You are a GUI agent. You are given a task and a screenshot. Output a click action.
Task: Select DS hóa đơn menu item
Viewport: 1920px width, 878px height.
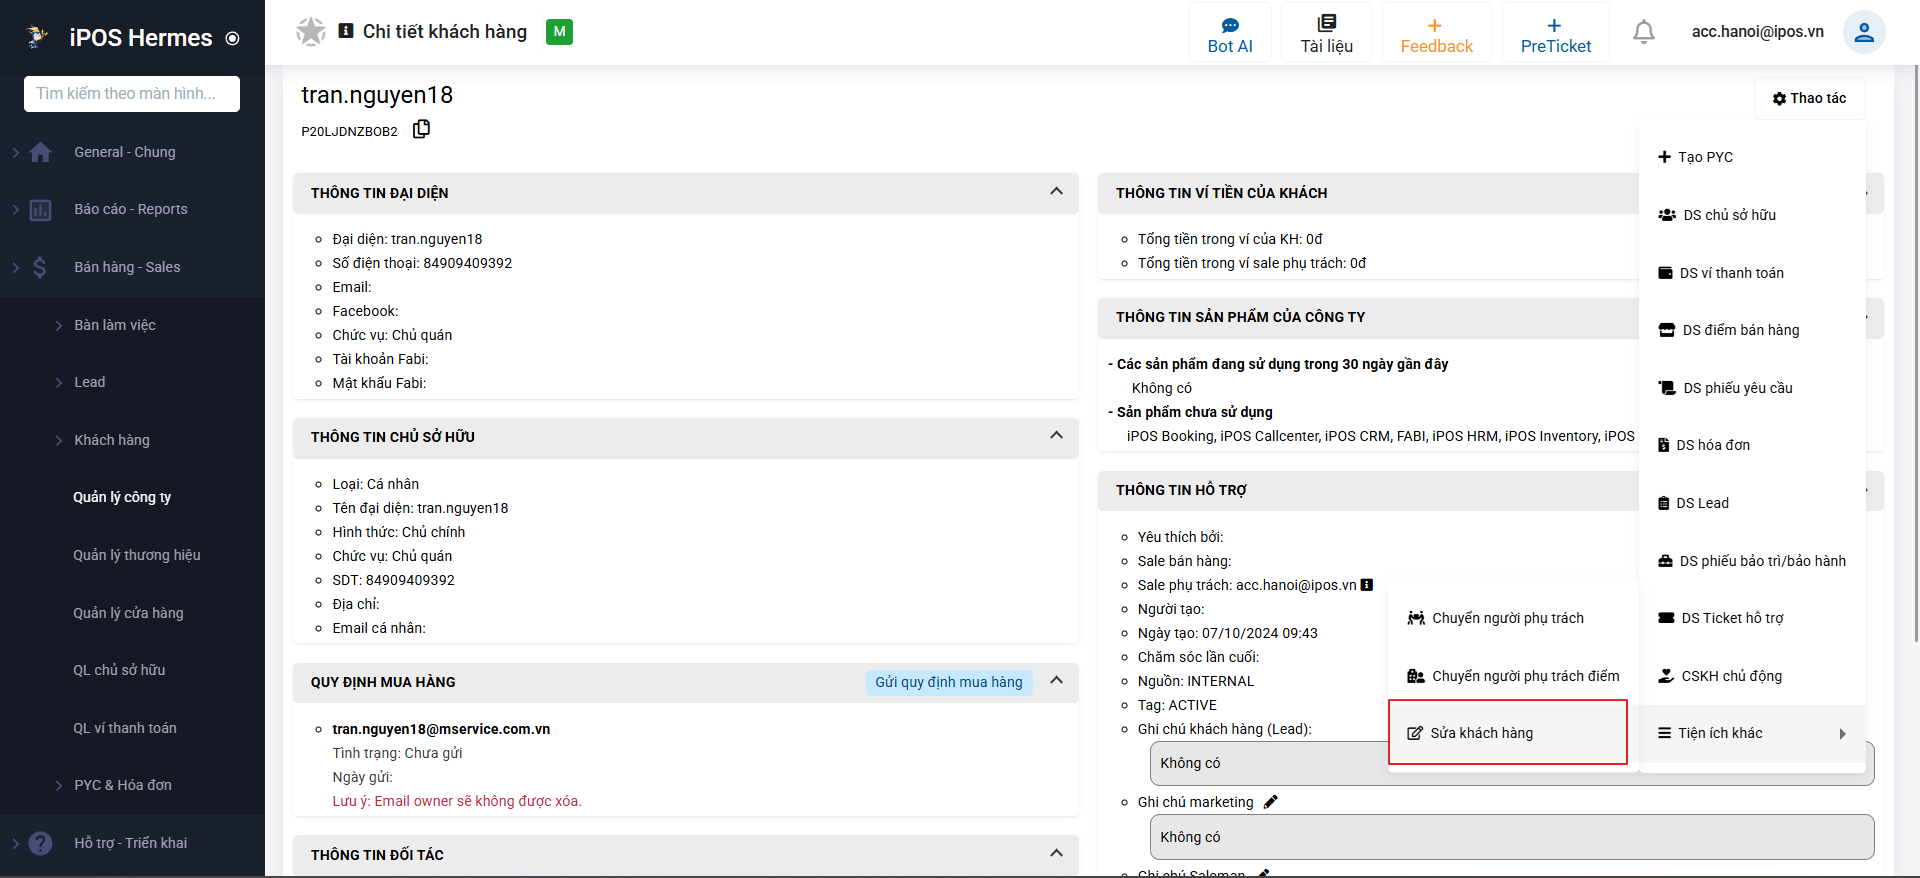(1752, 445)
